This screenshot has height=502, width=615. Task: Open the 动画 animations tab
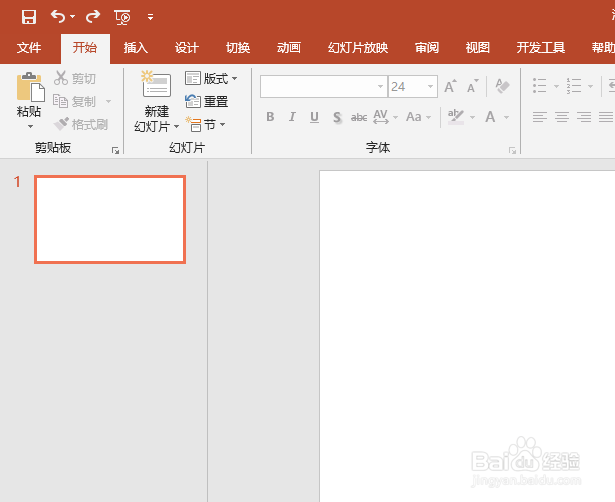tap(289, 47)
